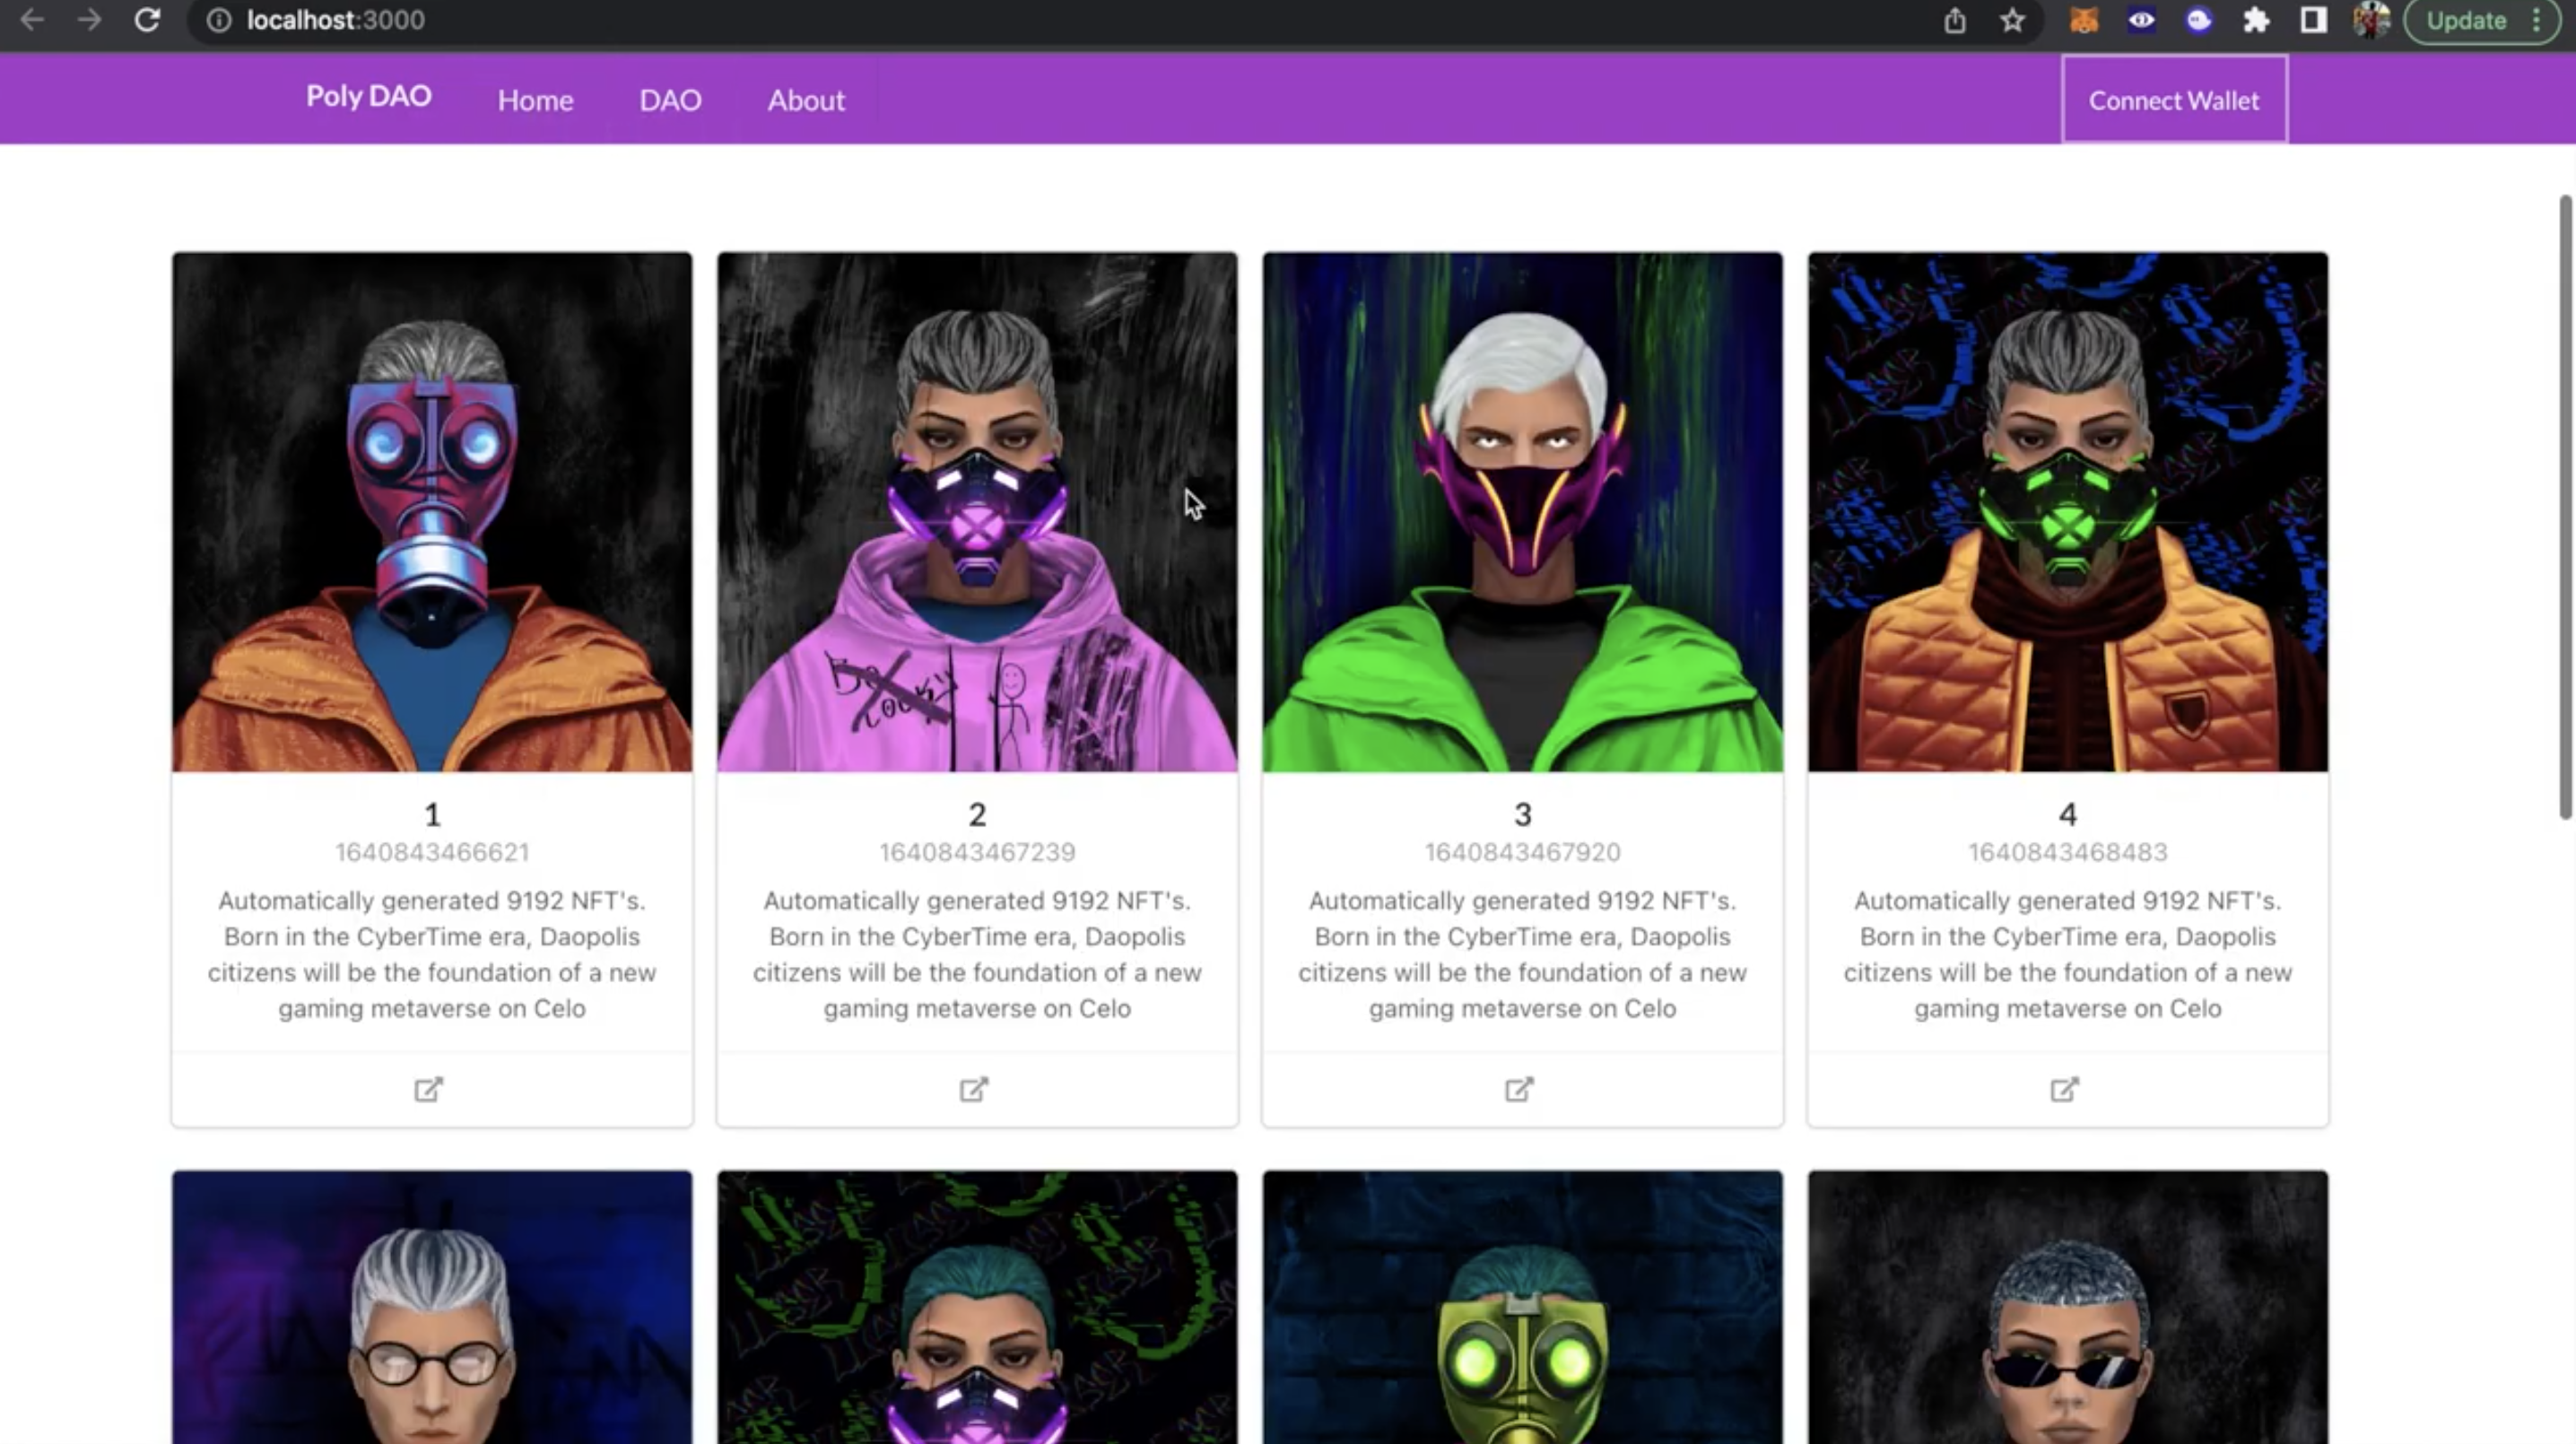
Task: Click the share page icon in address bar
Action: coord(1955,20)
